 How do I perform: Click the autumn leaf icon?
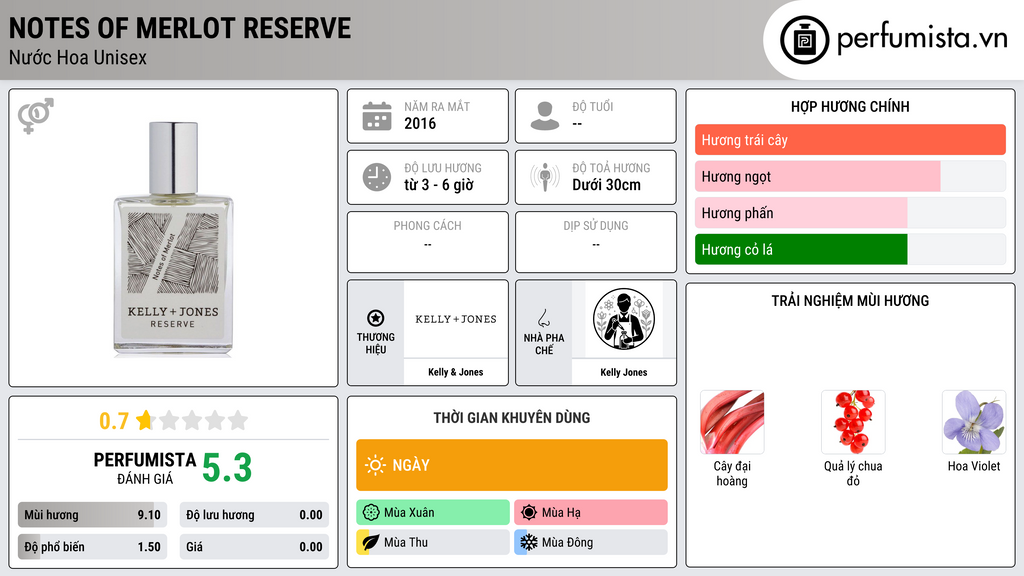tap(371, 542)
